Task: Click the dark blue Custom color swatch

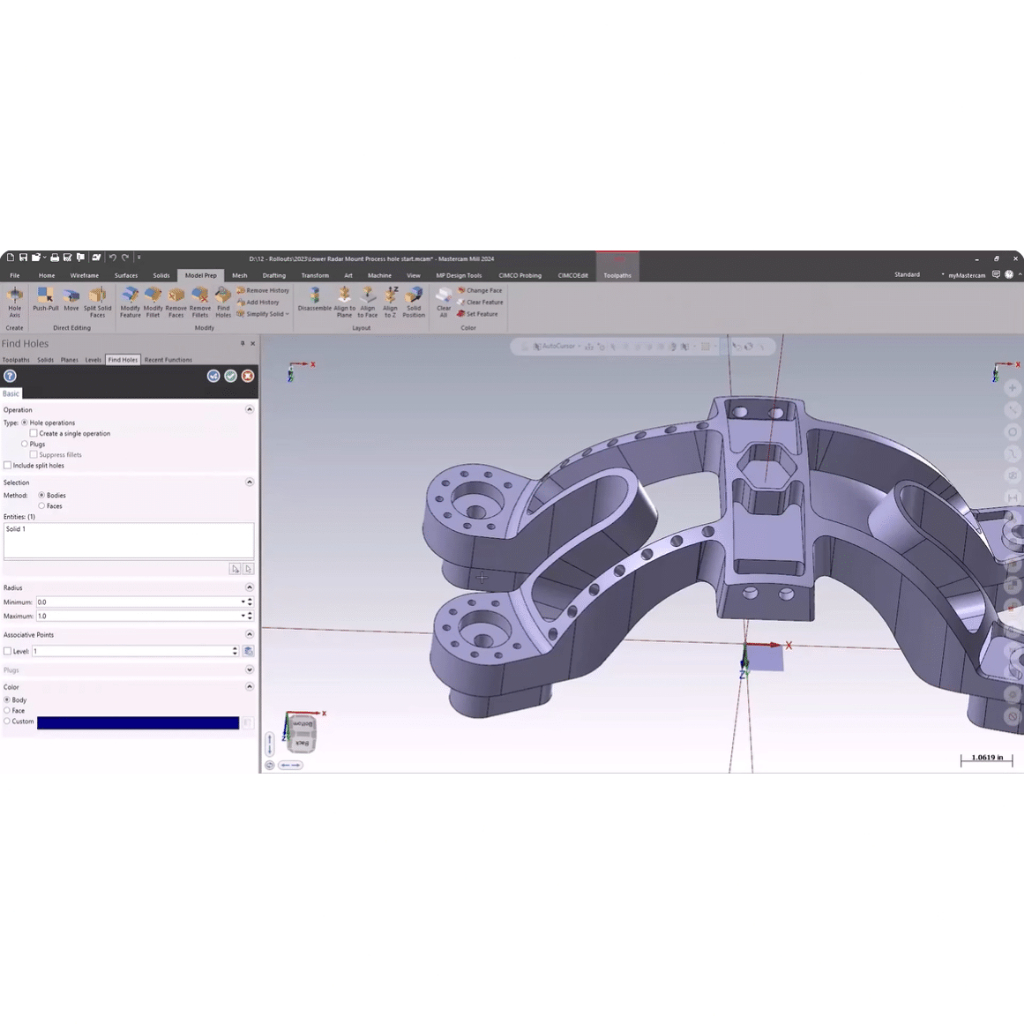Action: [x=138, y=722]
